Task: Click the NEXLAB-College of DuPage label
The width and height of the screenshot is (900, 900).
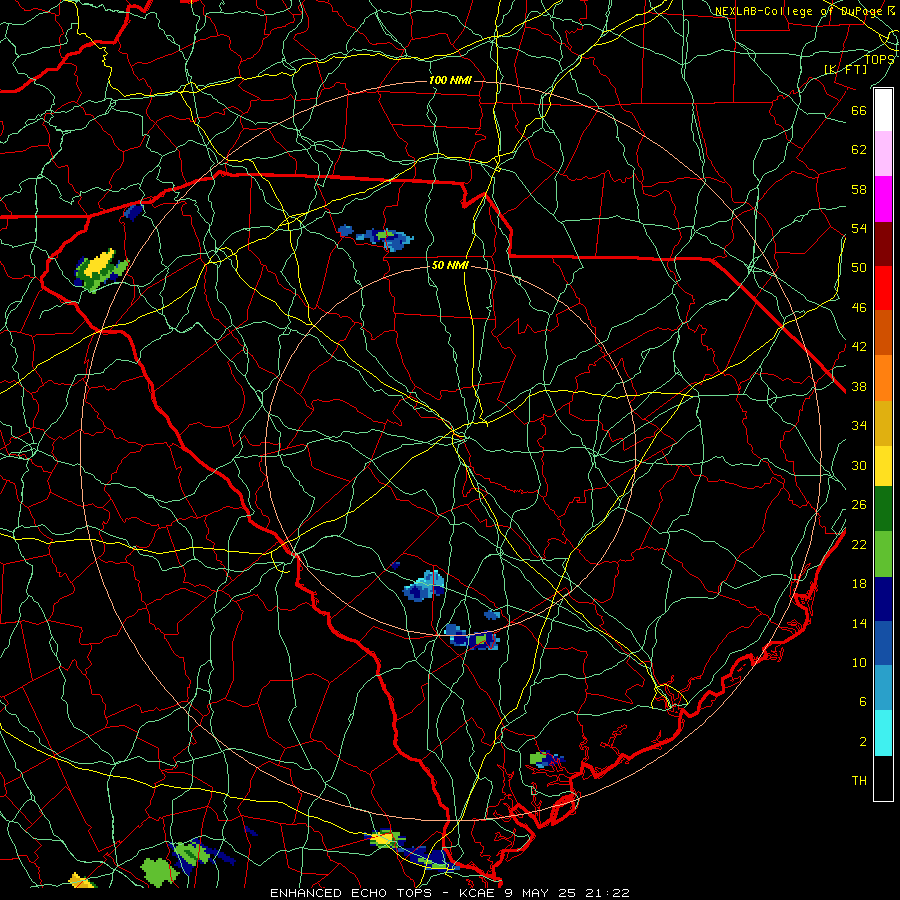Action: click(800, 11)
